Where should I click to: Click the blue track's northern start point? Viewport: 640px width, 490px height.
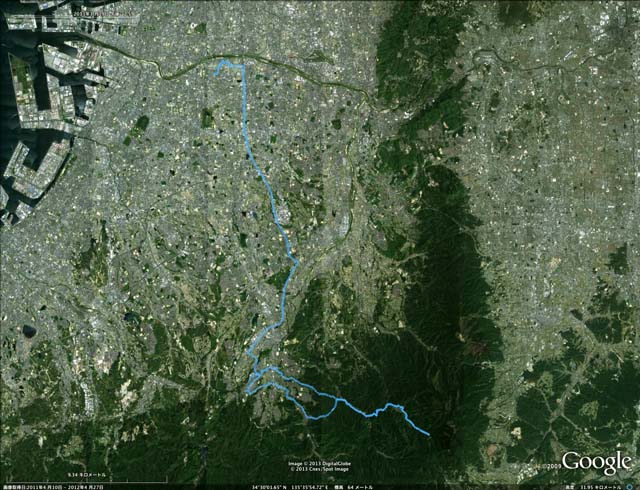(216, 74)
